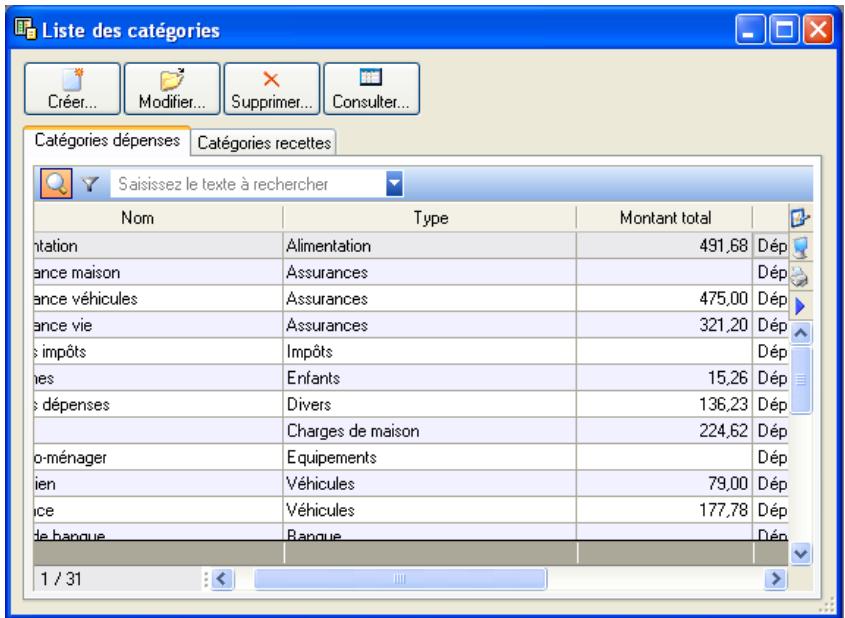
Task: Select the 'dépenses' name cell
Action: tap(158, 404)
